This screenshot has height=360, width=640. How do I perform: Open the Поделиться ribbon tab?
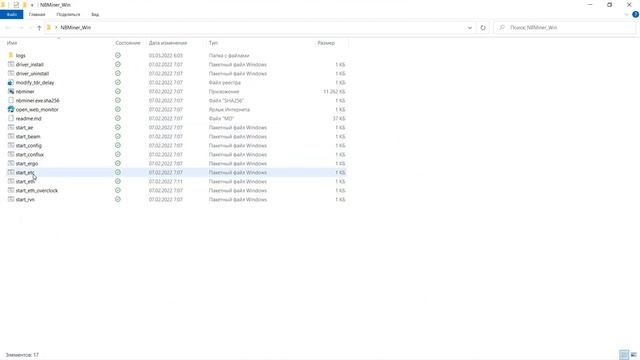pos(68,14)
